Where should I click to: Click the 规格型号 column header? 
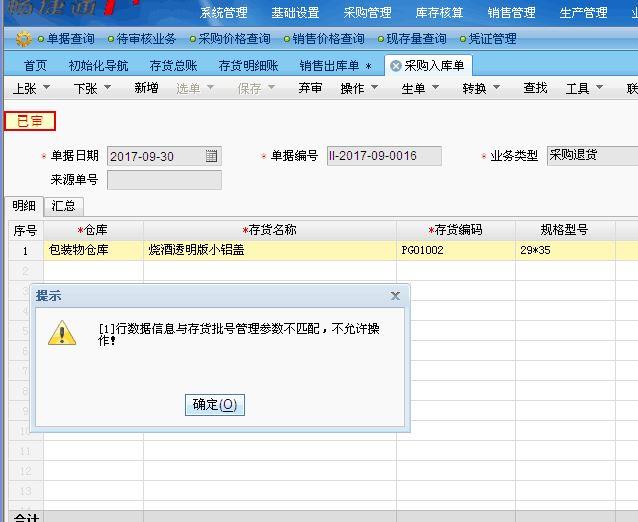[x=565, y=230]
